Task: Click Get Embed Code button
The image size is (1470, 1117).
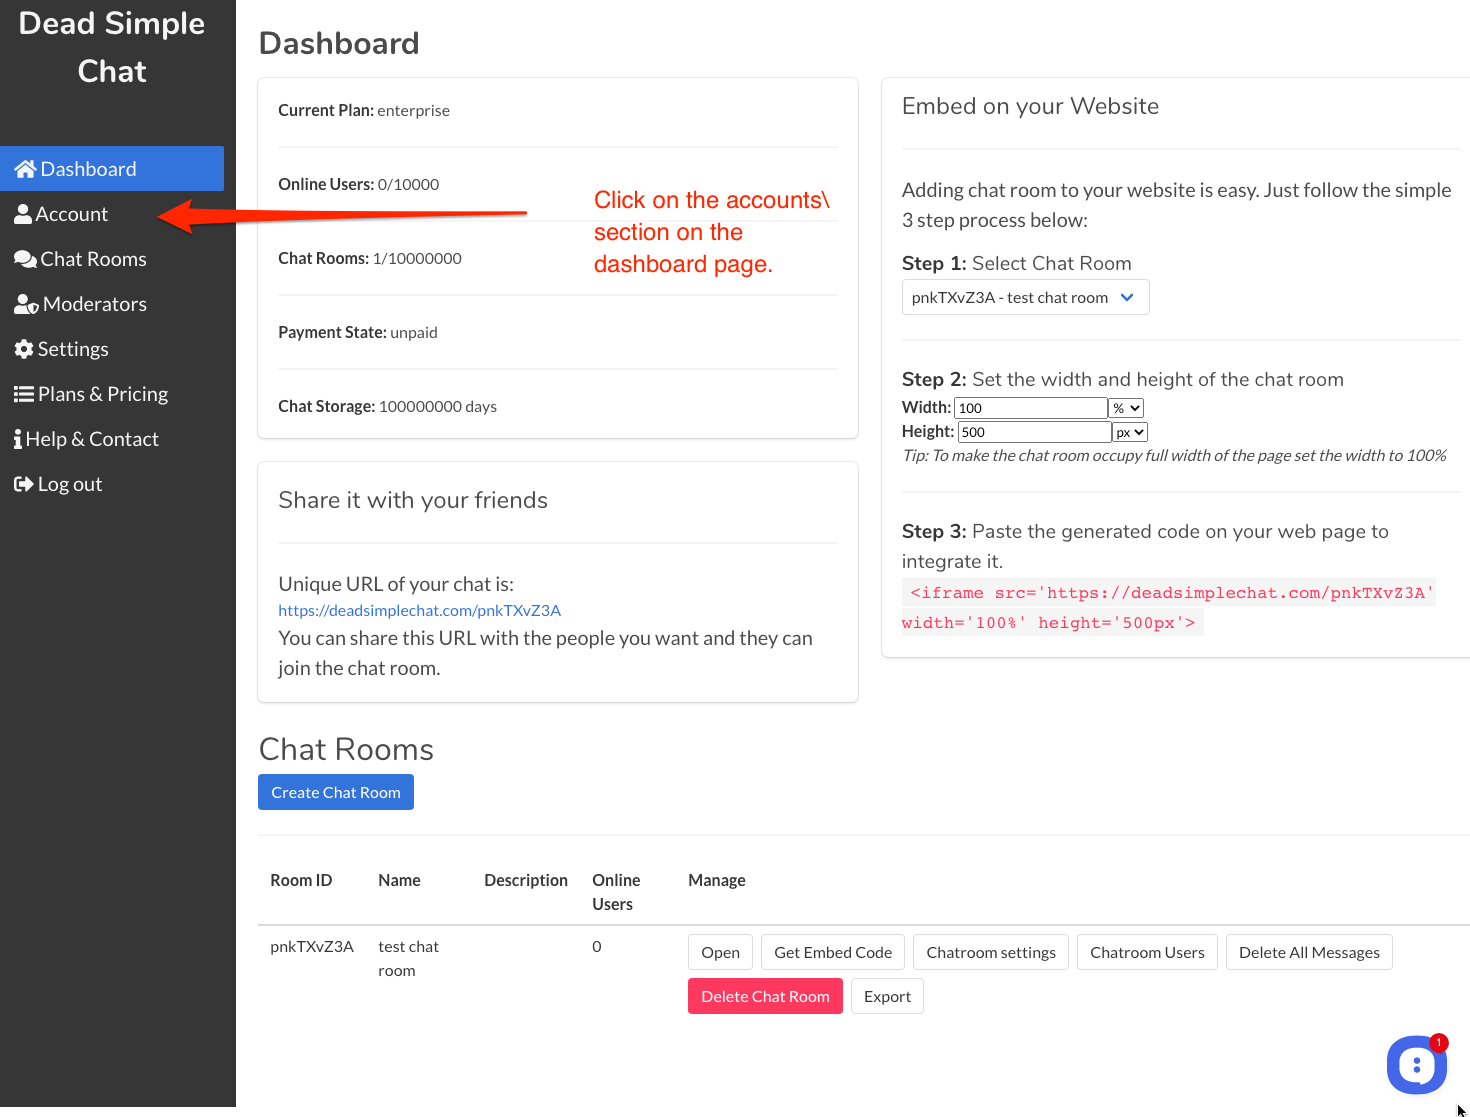Action: click(833, 952)
